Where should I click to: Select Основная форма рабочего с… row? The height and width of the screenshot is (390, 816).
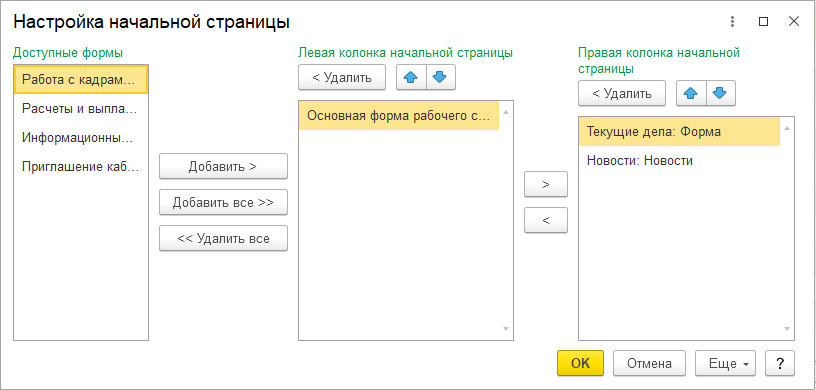[399, 116]
